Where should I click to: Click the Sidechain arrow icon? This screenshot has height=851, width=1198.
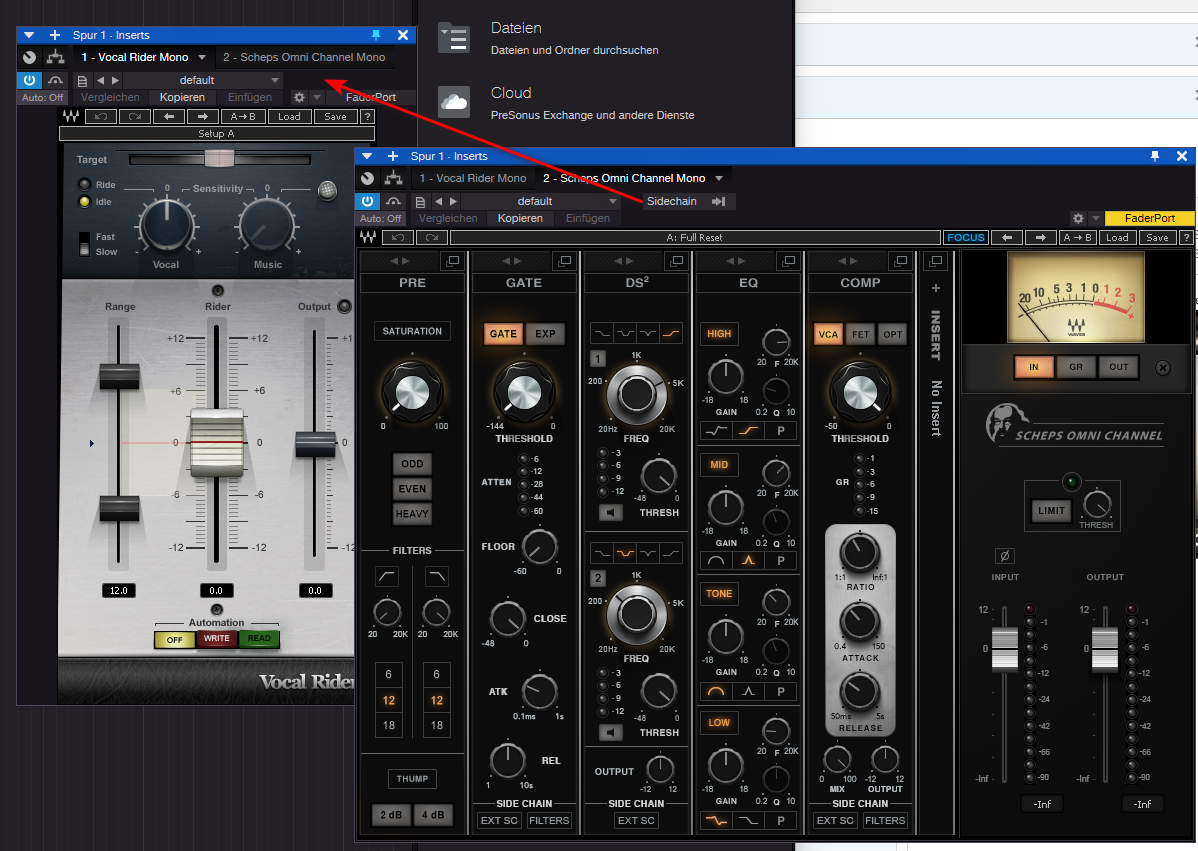[718, 202]
